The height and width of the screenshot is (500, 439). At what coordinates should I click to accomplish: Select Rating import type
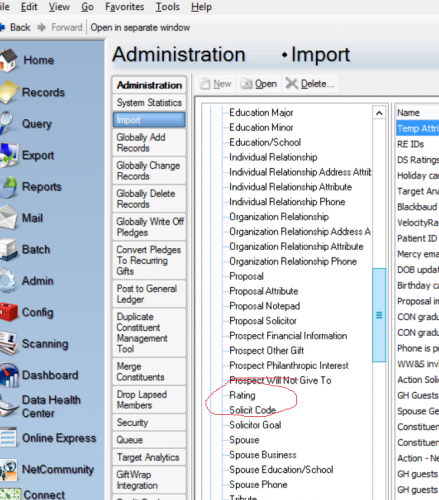[242, 395]
